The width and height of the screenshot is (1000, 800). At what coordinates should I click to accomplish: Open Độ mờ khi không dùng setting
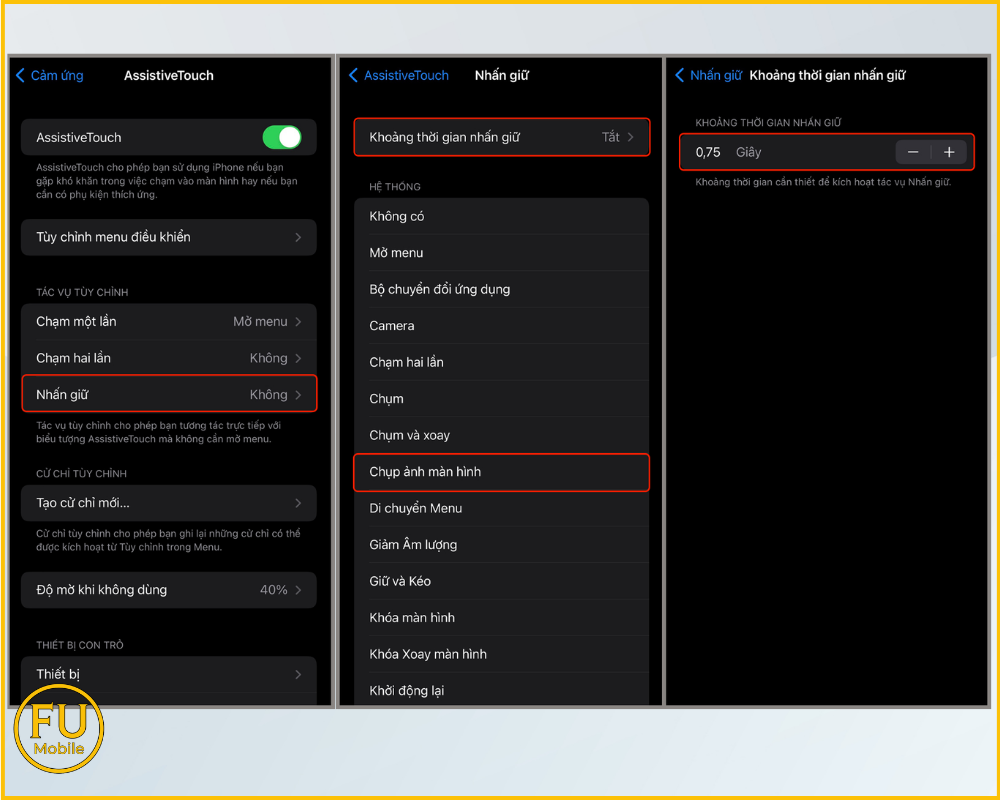coord(168,590)
